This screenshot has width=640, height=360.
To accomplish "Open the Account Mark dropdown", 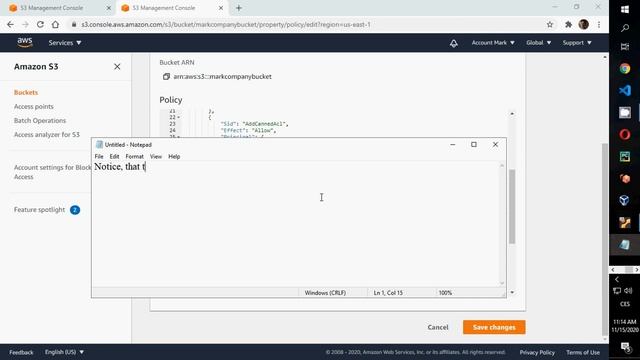I will pyautogui.click(x=493, y=42).
